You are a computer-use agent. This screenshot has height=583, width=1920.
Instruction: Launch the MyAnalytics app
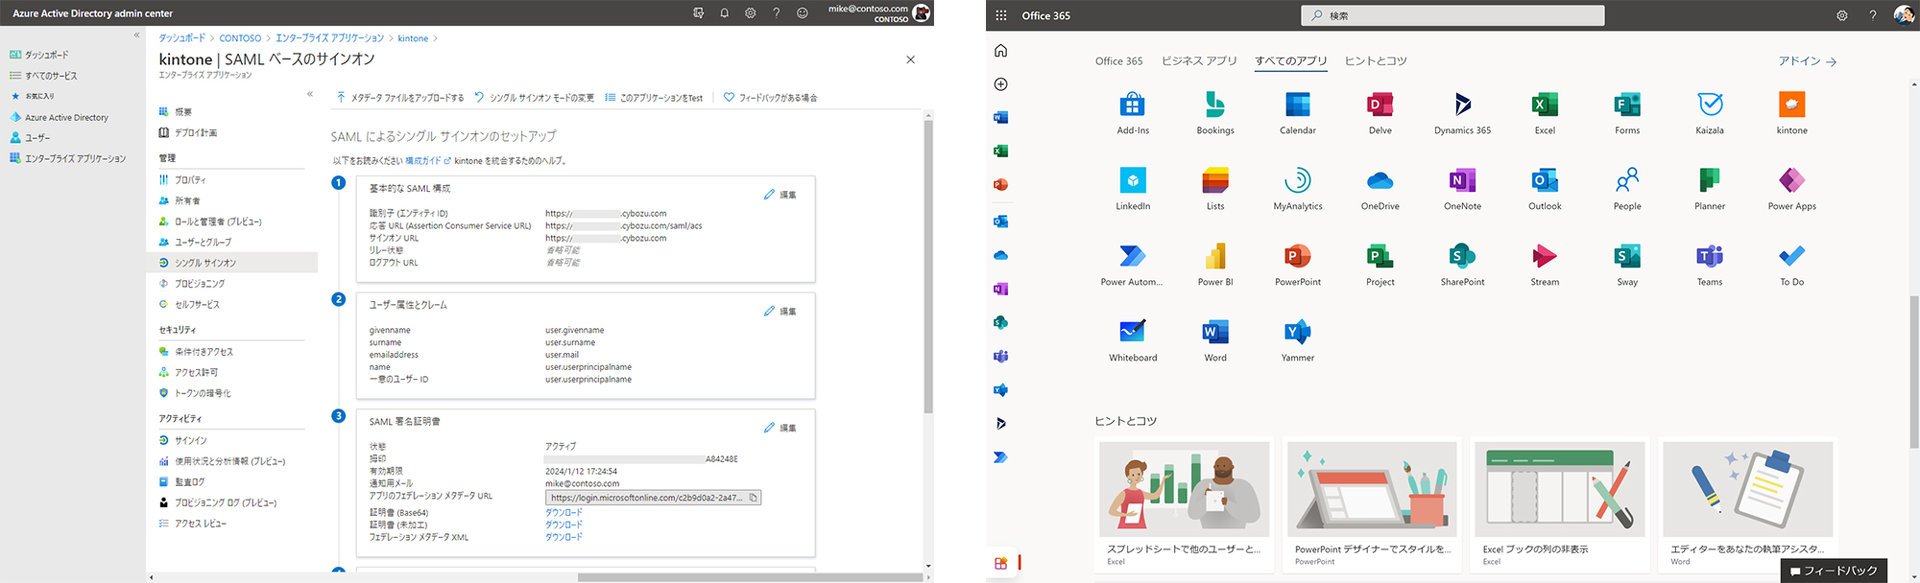(x=1297, y=188)
